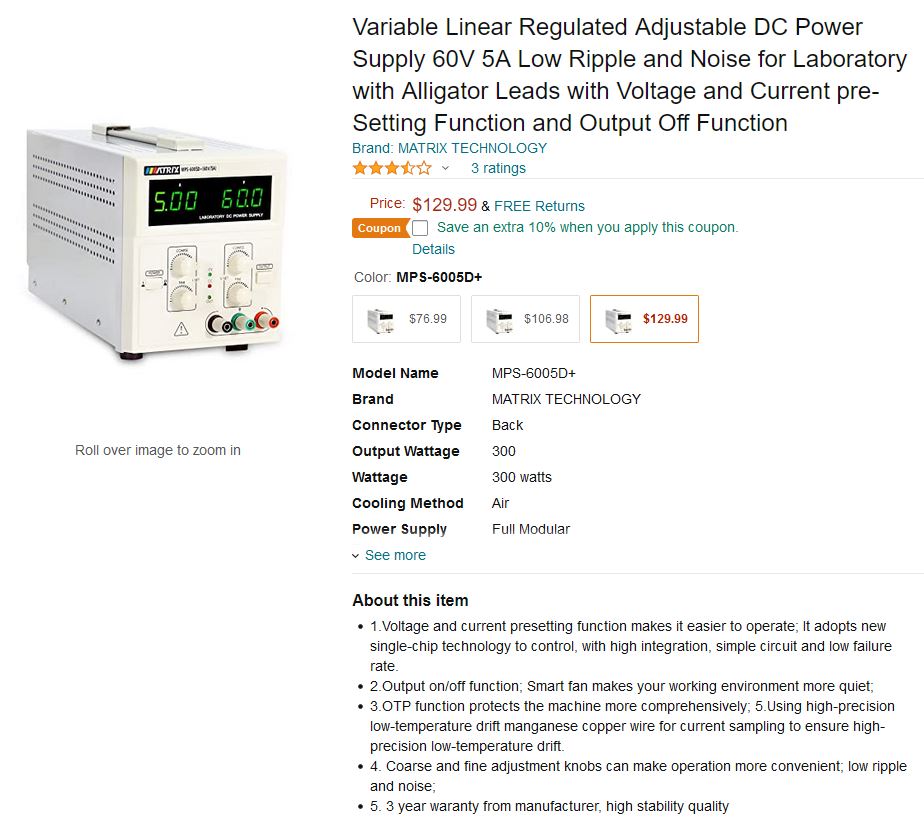Select the $106.98 model variant
Viewport: 924px width, 823px height.
(525, 319)
